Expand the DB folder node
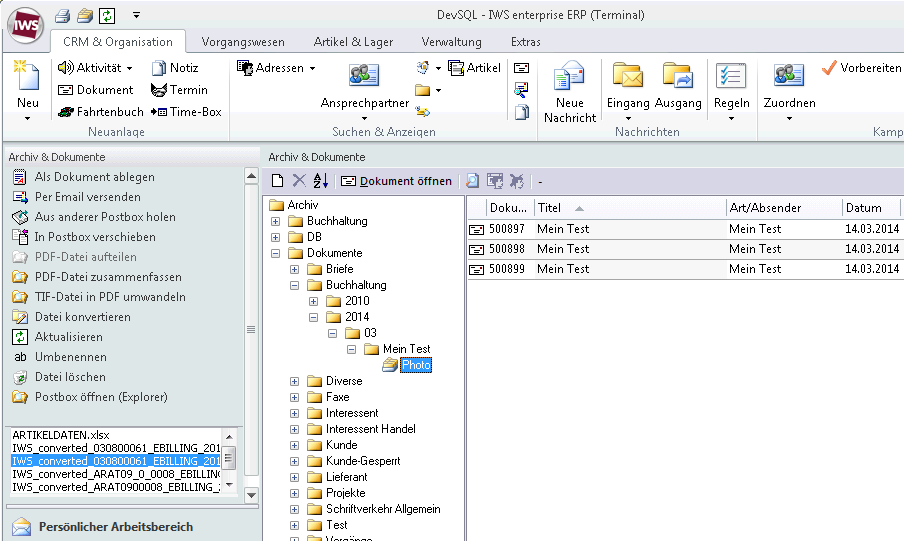The image size is (904, 541). click(x=276, y=238)
